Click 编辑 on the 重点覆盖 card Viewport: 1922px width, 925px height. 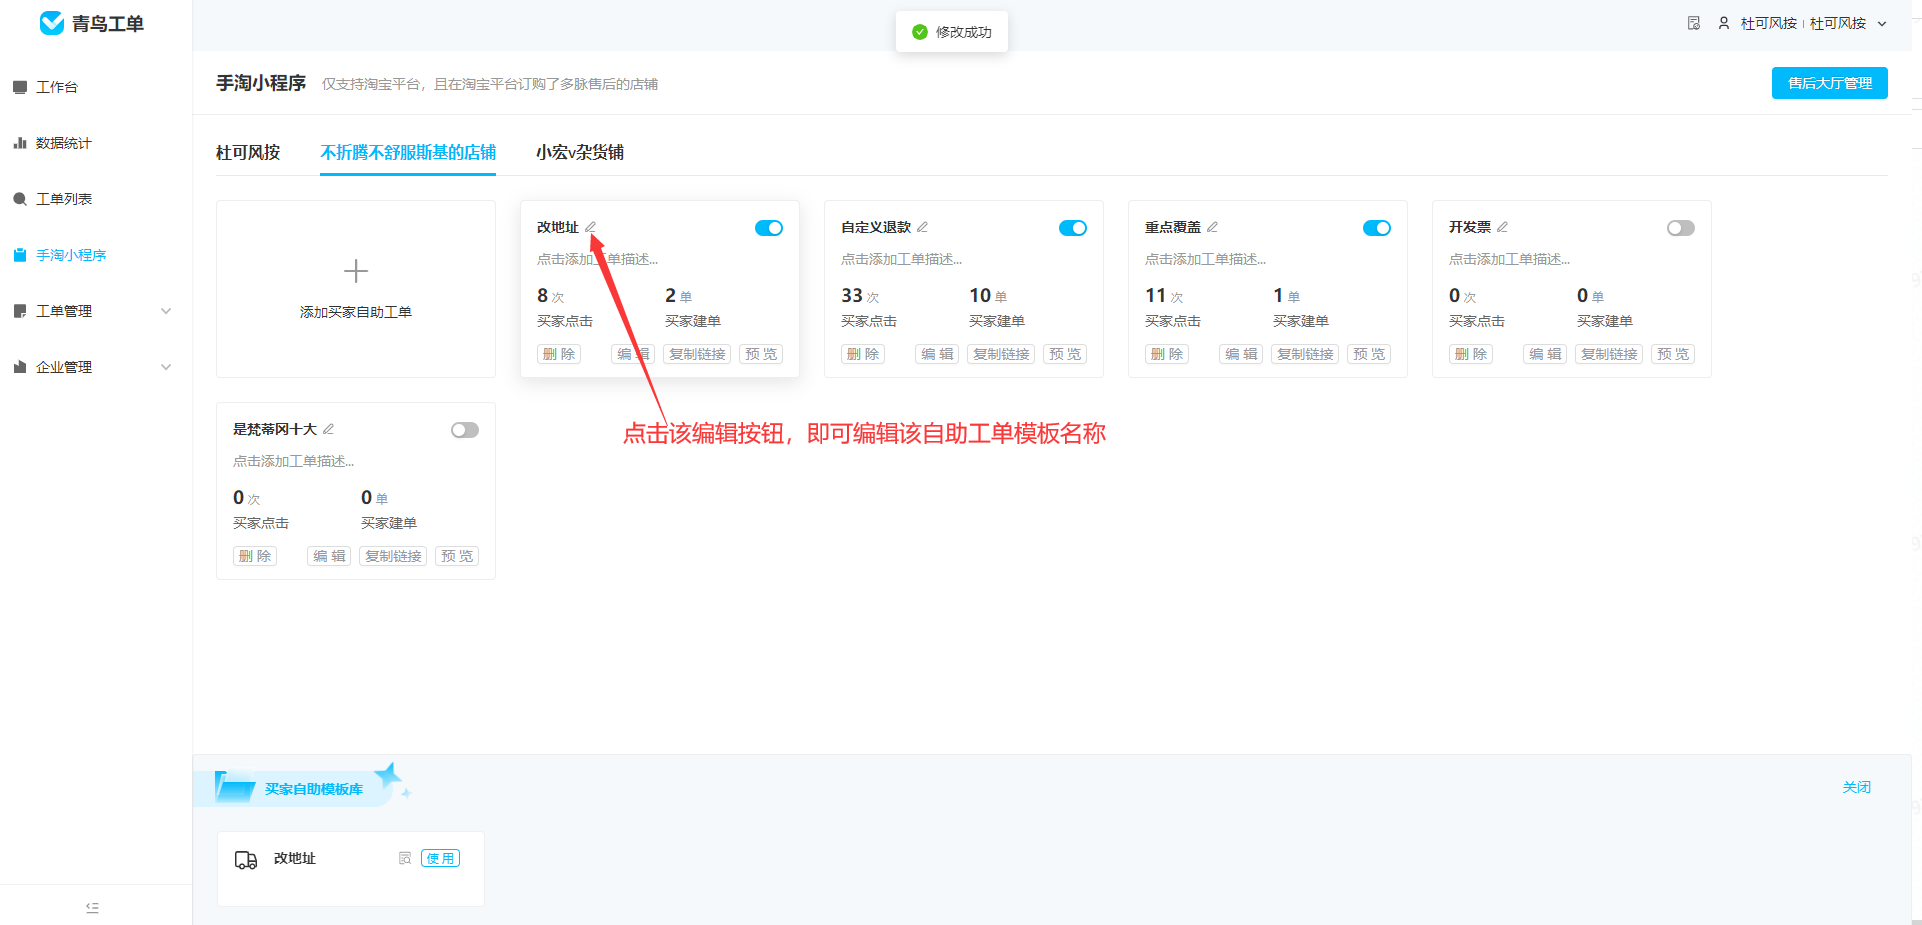coord(1241,354)
